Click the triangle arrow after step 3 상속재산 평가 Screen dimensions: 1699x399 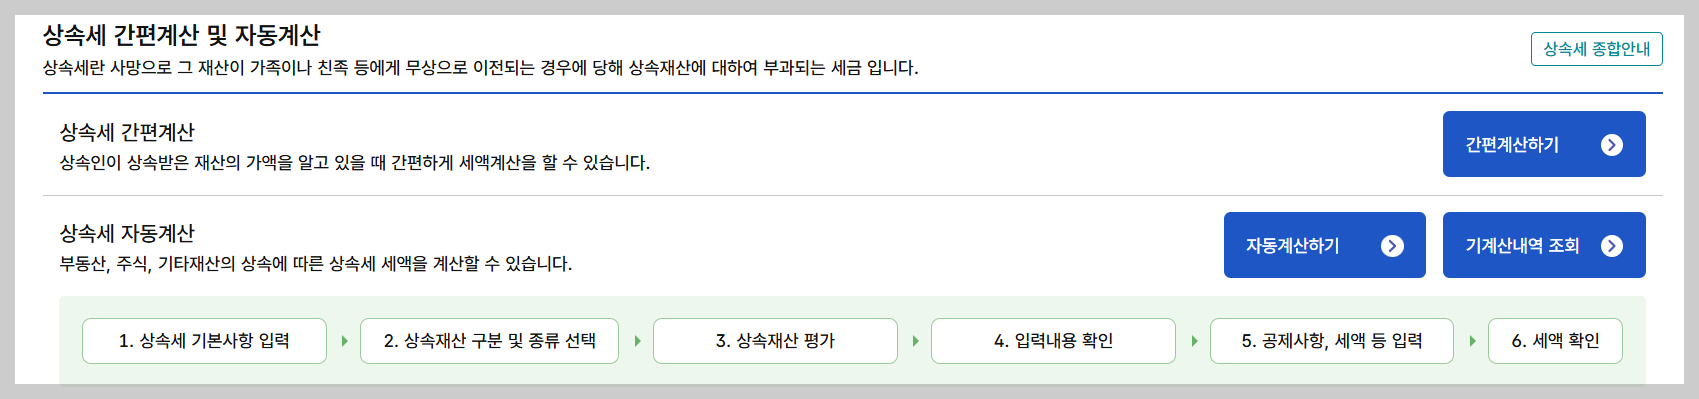[x=915, y=341]
